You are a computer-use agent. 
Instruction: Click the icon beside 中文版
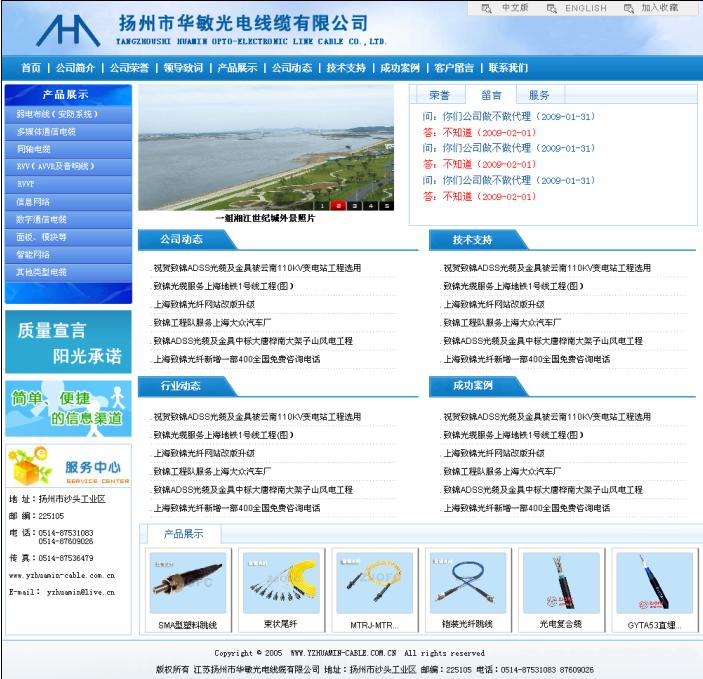pos(487,8)
